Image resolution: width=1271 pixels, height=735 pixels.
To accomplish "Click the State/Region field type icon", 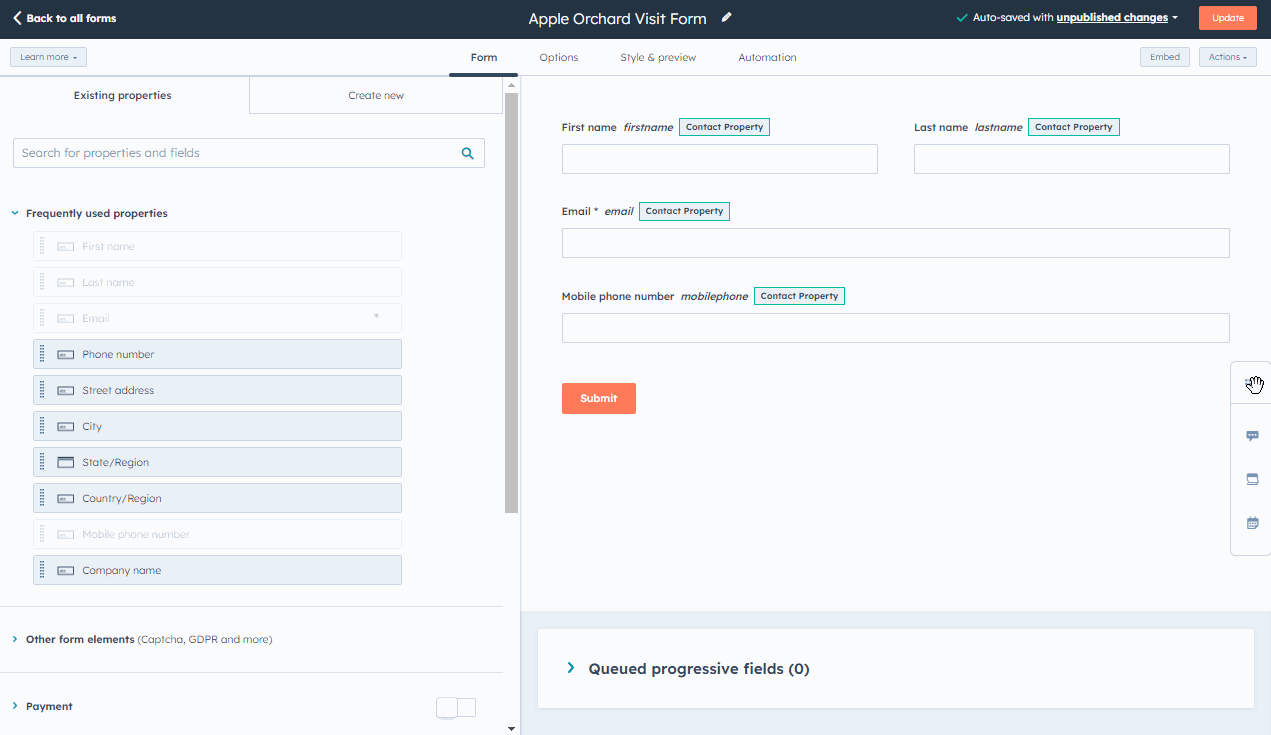I will point(66,462).
